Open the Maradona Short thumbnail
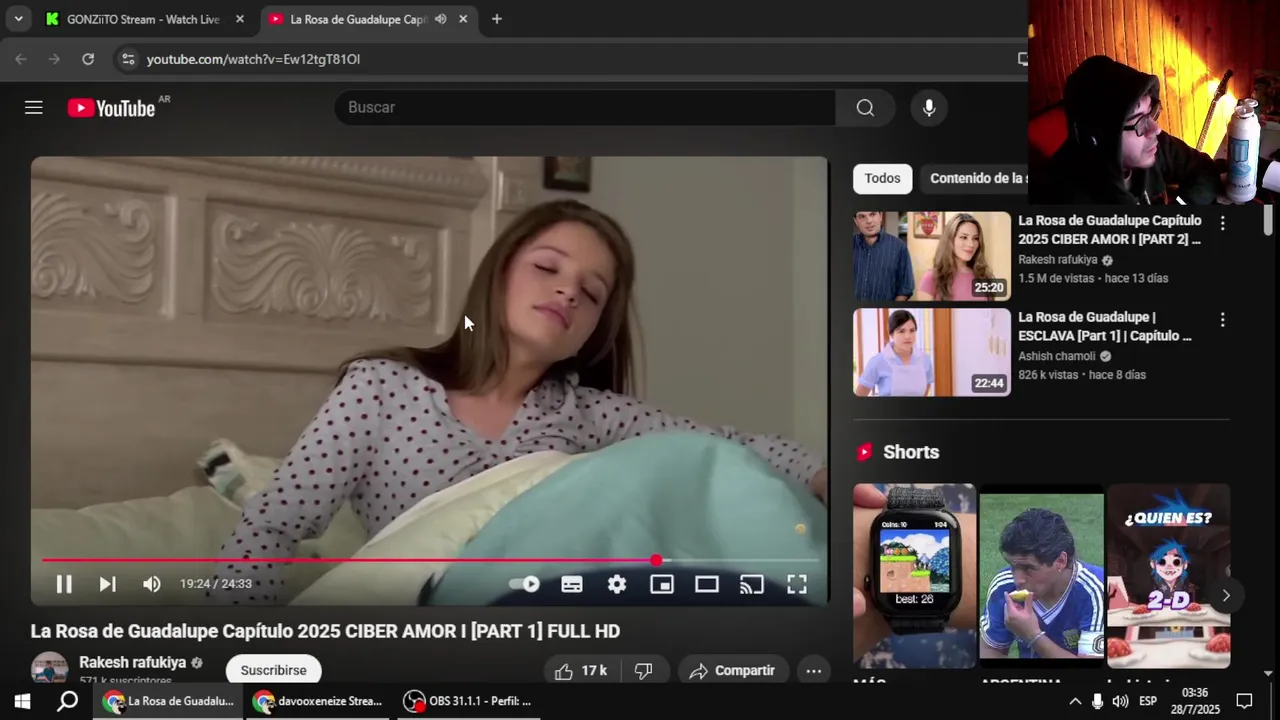1280x720 pixels. tap(1041, 576)
